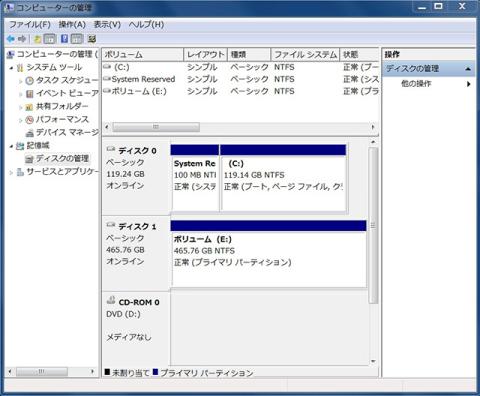The height and width of the screenshot is (396, 480).
Task: Click the イベント ビューアー icon
Action: (30, 94)
